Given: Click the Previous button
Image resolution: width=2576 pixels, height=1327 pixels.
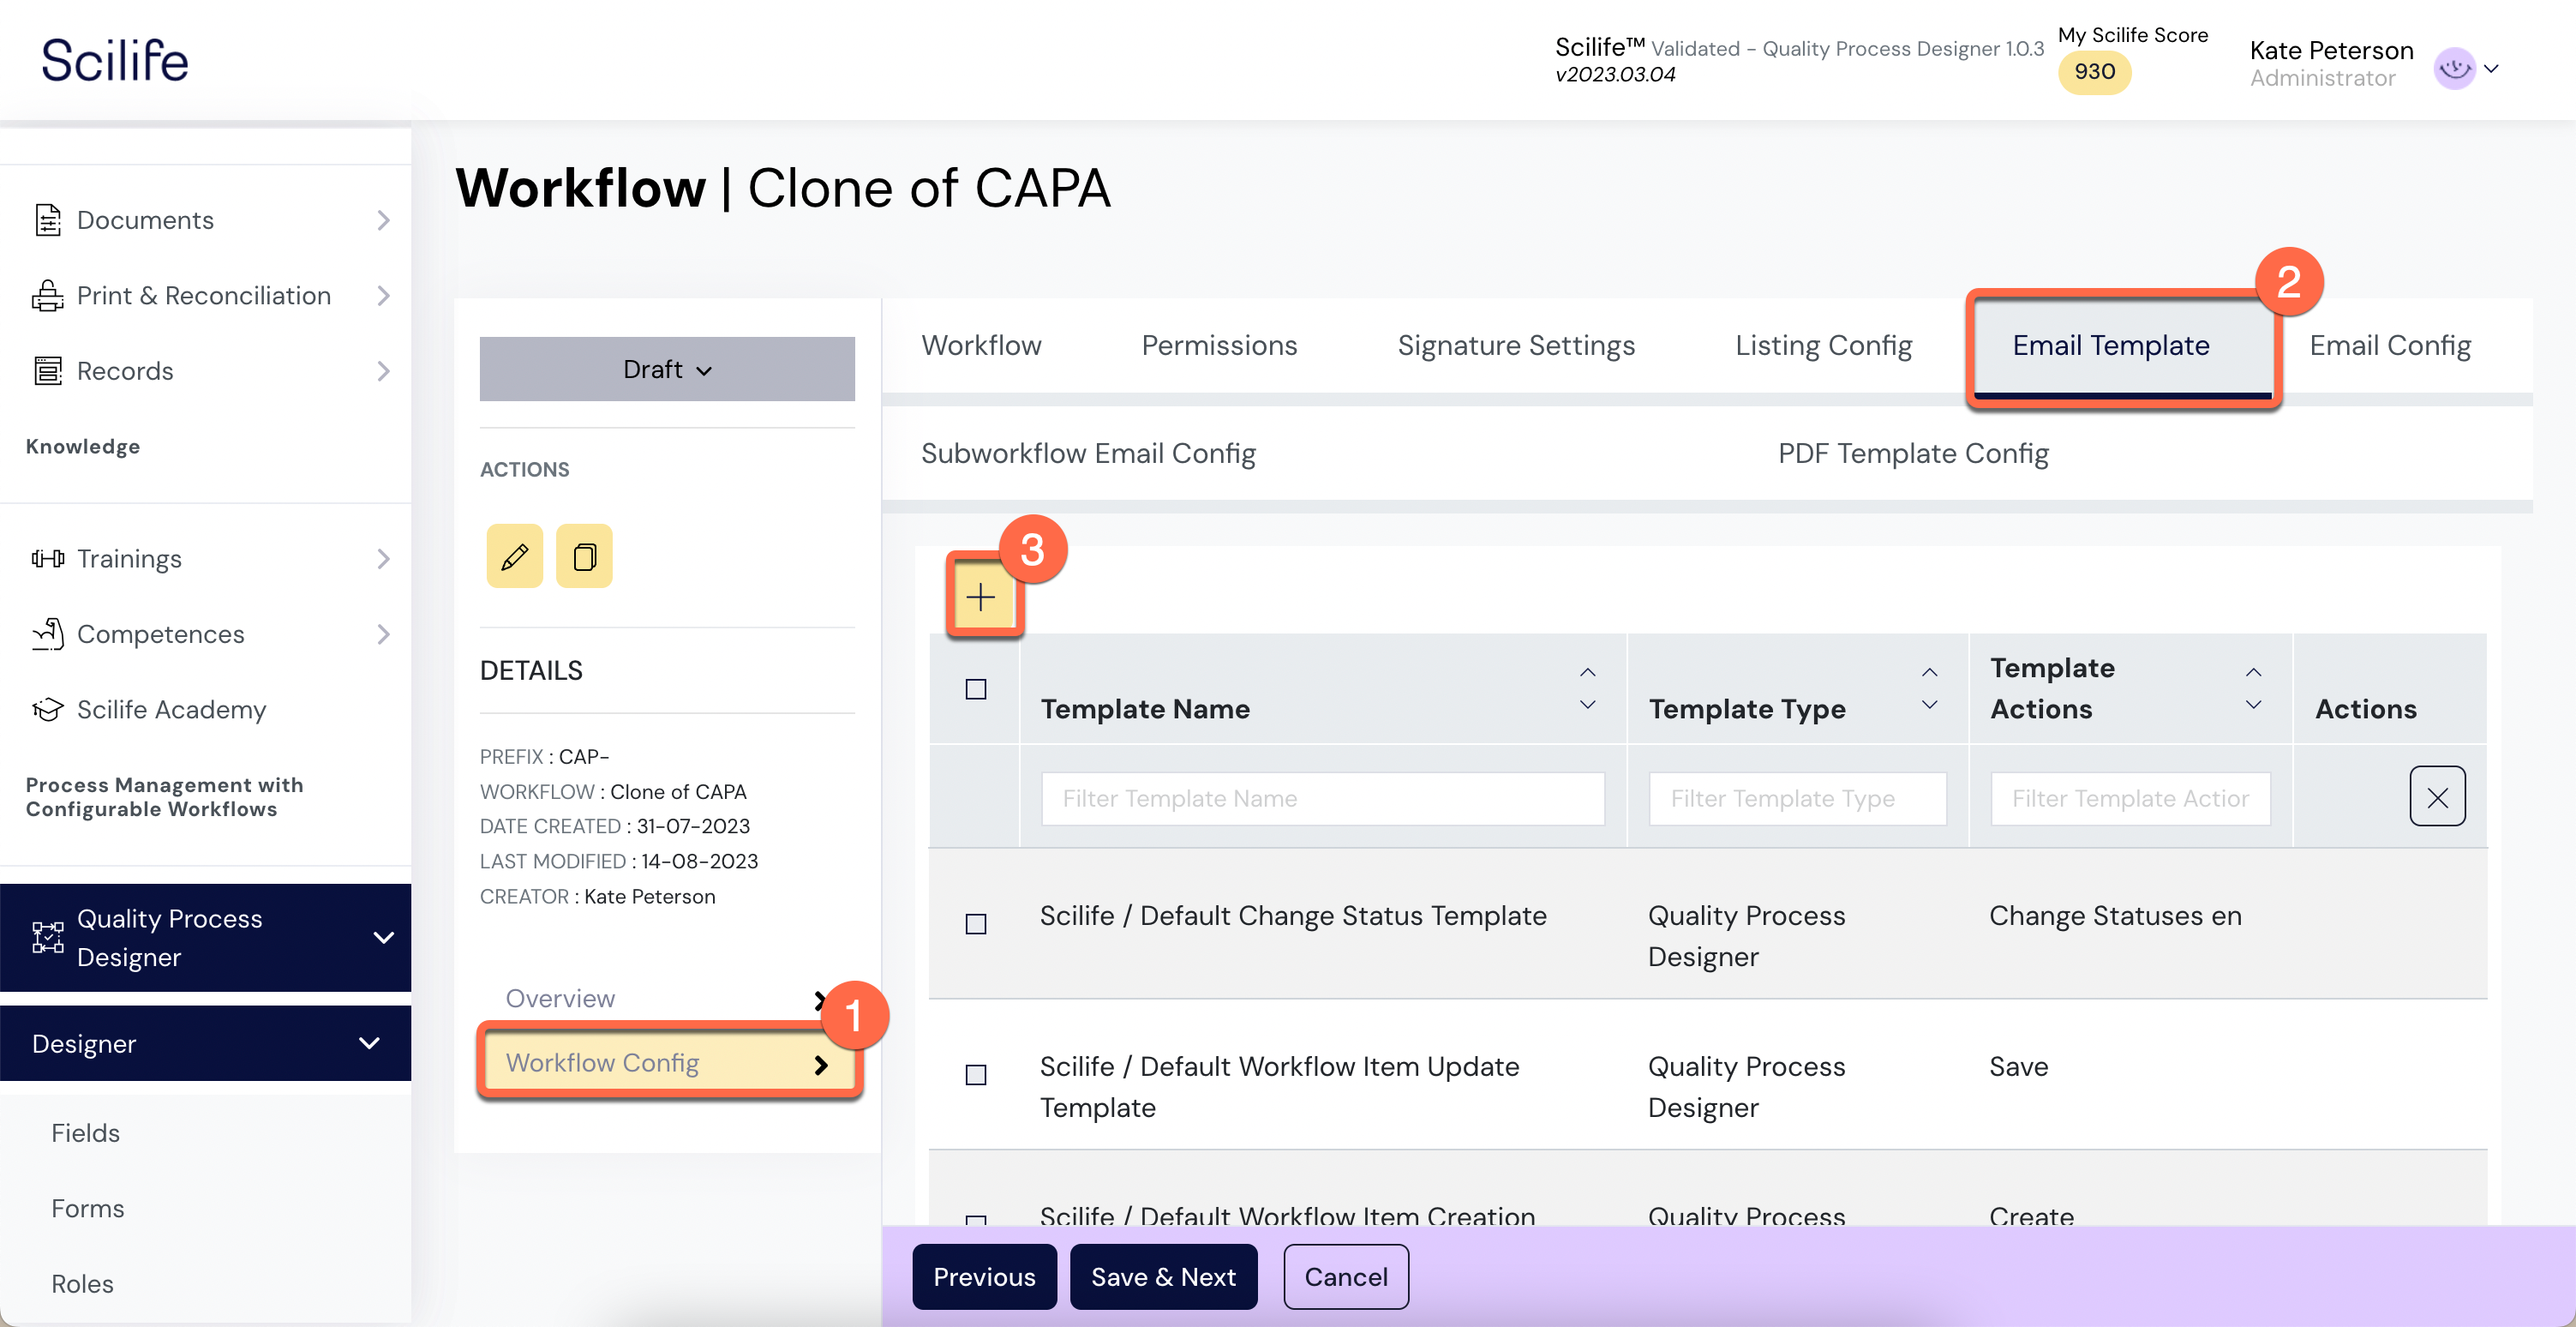Looking at the screenshot, I should (984, 1277).
